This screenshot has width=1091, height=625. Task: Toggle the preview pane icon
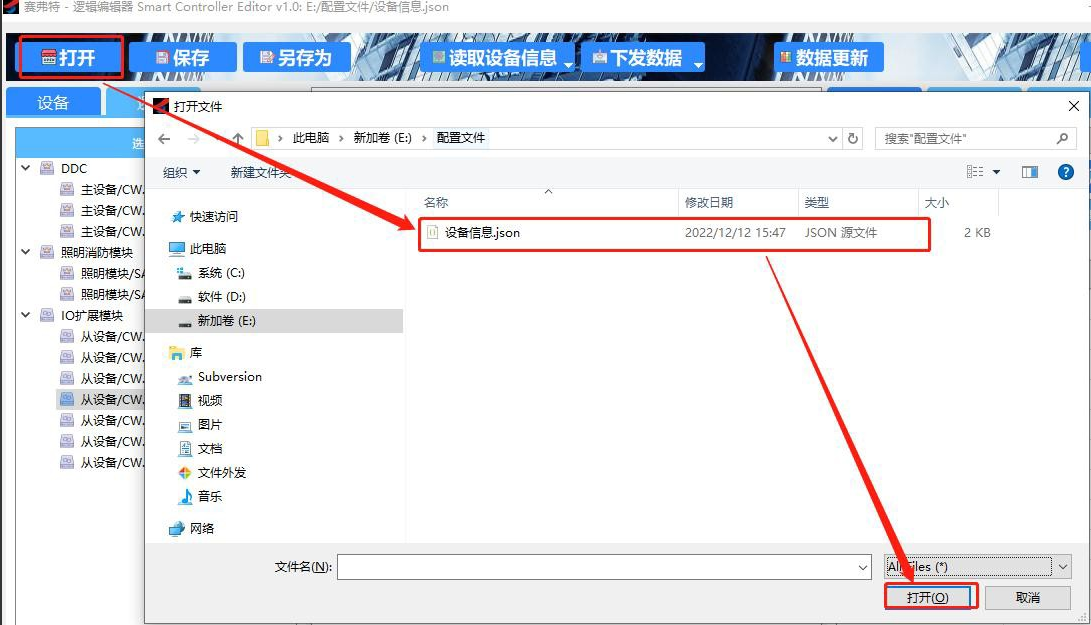1030,172
